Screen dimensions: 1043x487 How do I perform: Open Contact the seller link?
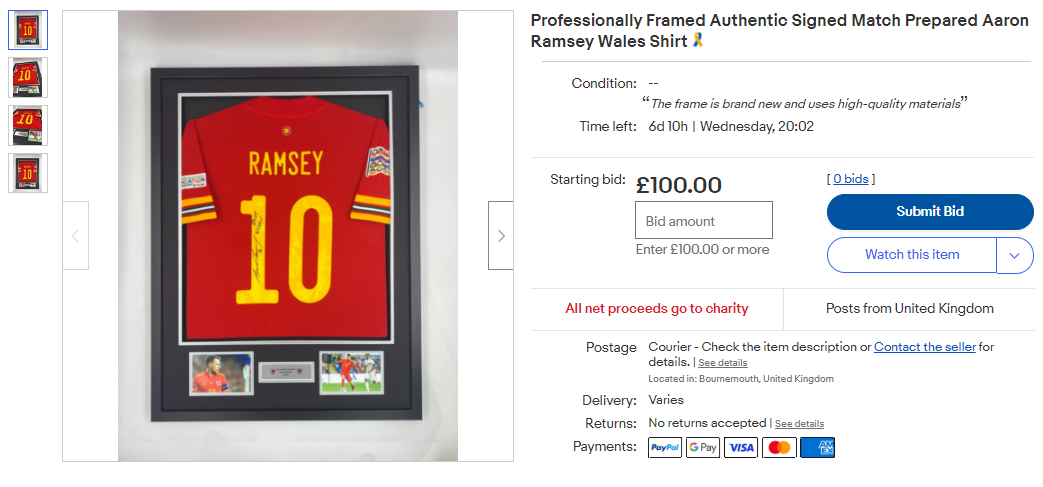coord(925,347)
